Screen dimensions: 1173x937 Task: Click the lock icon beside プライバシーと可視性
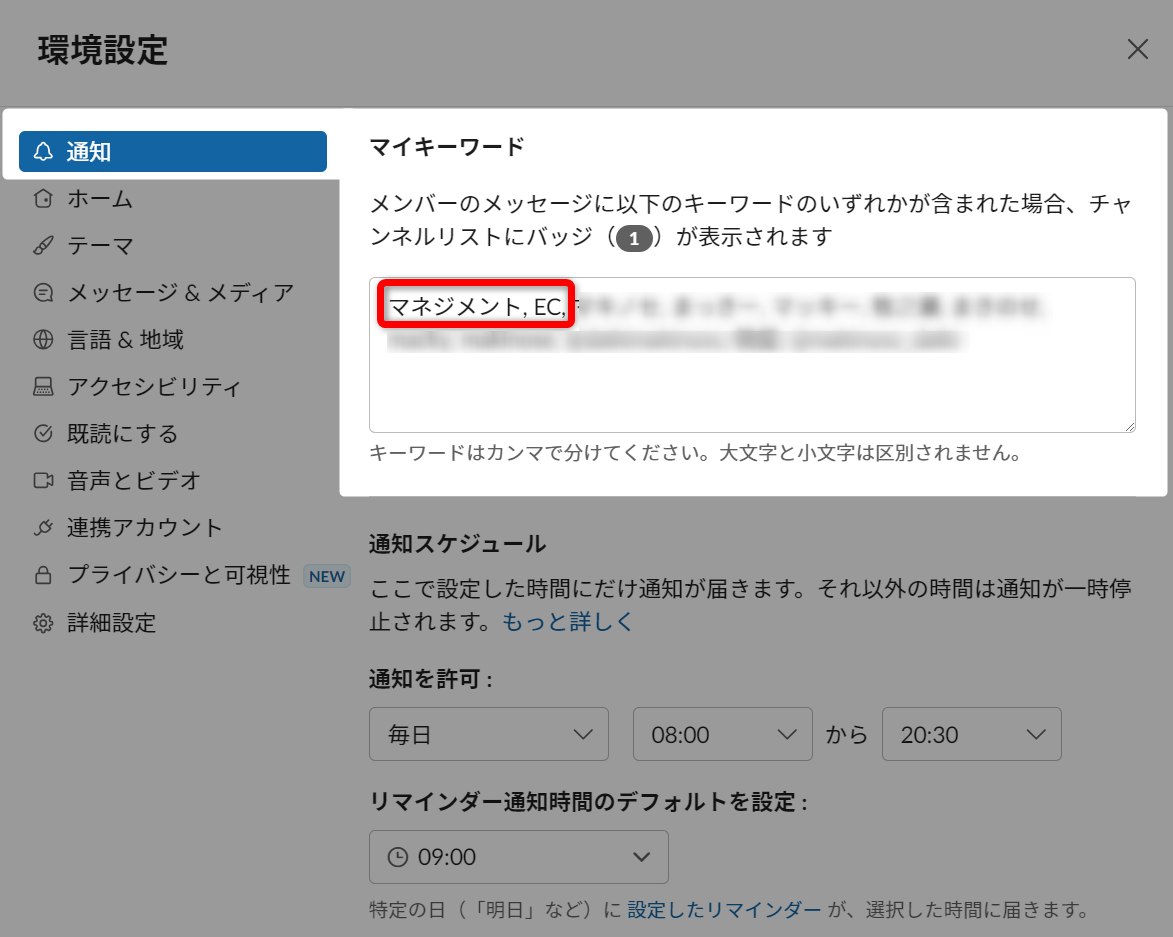43,575
